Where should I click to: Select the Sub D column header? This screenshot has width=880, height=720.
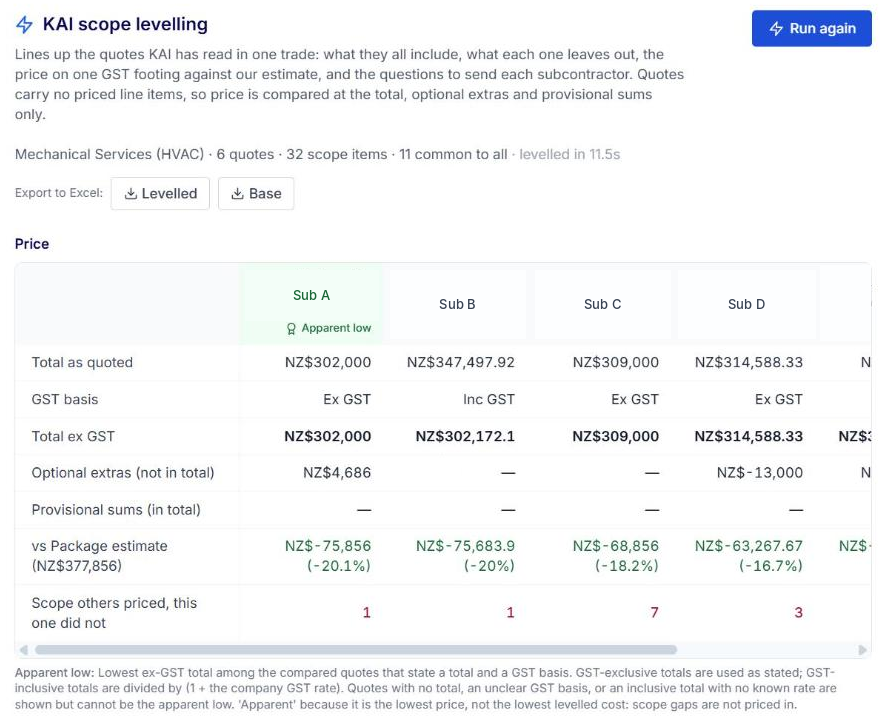(746, 304)
